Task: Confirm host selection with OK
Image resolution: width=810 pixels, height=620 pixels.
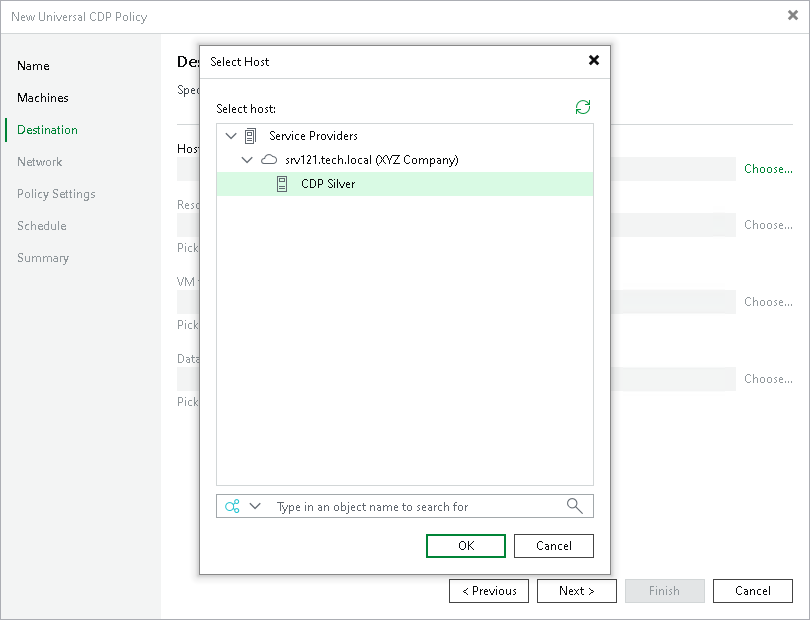Action: click(x=465, y=545)
